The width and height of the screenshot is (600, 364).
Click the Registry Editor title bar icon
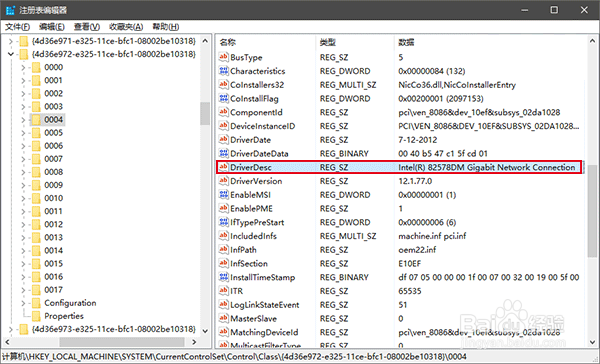click(x=10, y=10)
